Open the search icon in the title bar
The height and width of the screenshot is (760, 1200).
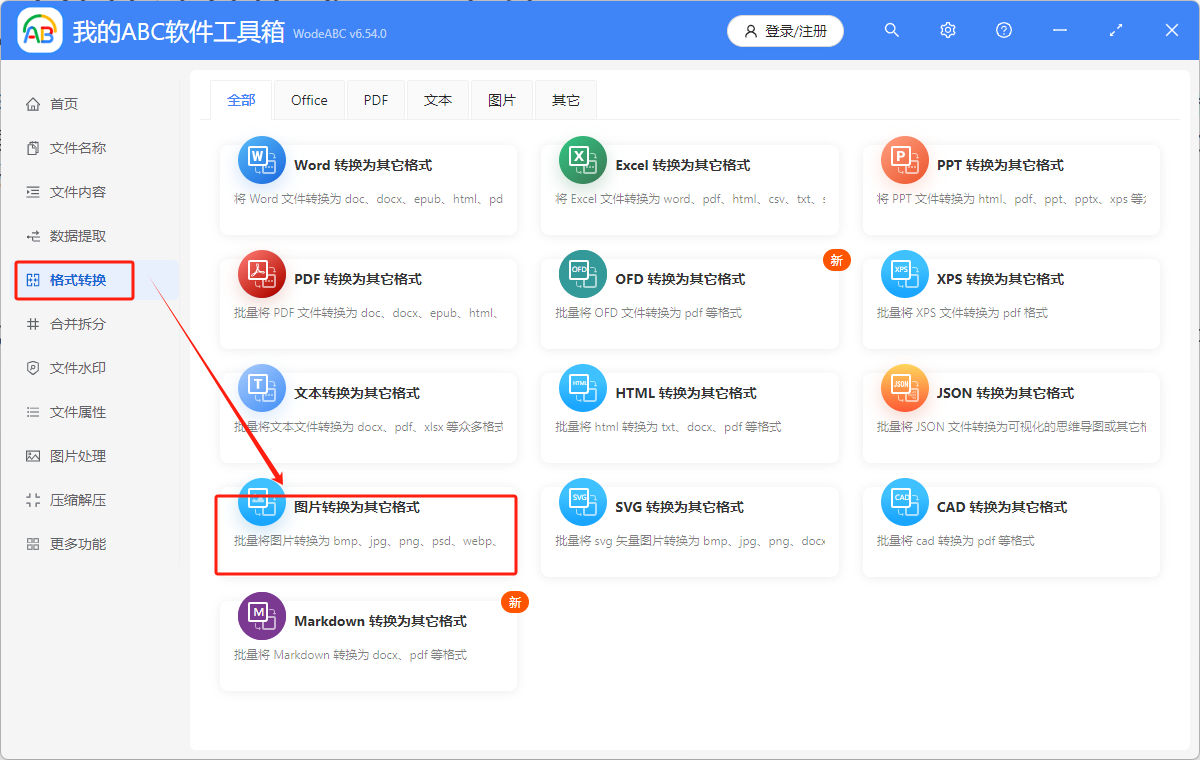pos(891,30)
